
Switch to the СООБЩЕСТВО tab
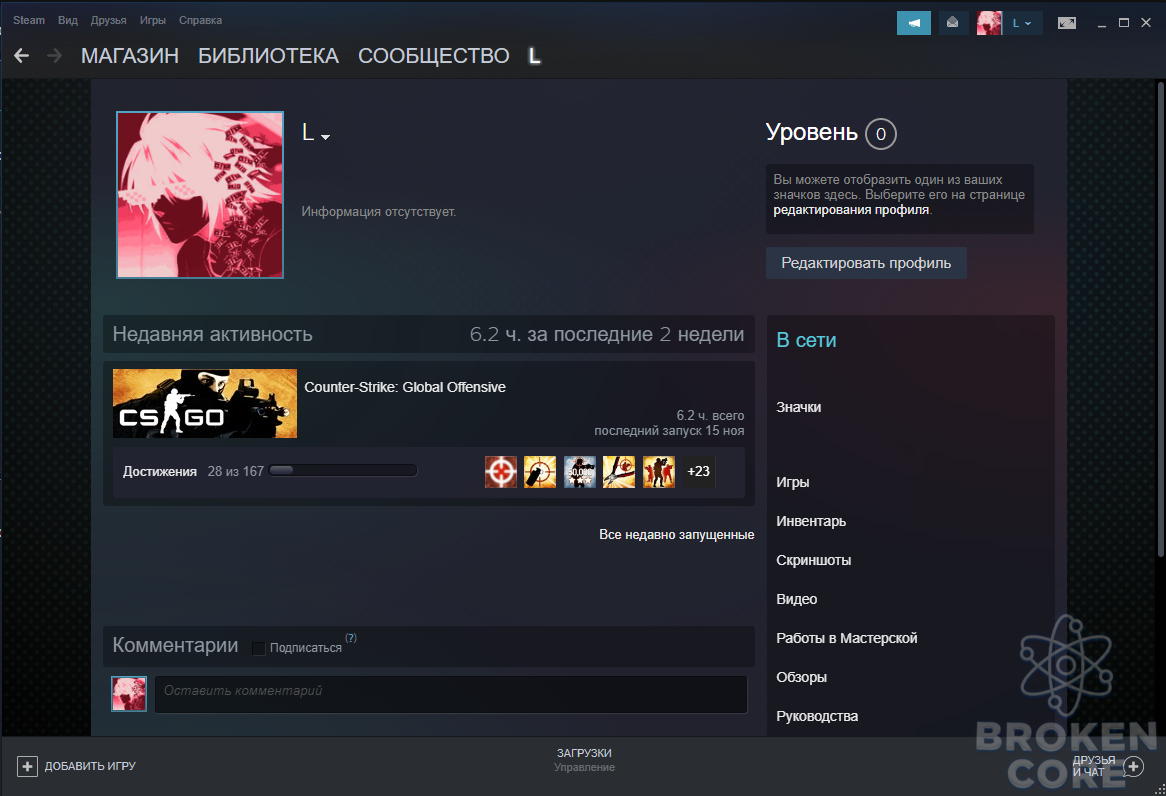(x=434, y=56)
